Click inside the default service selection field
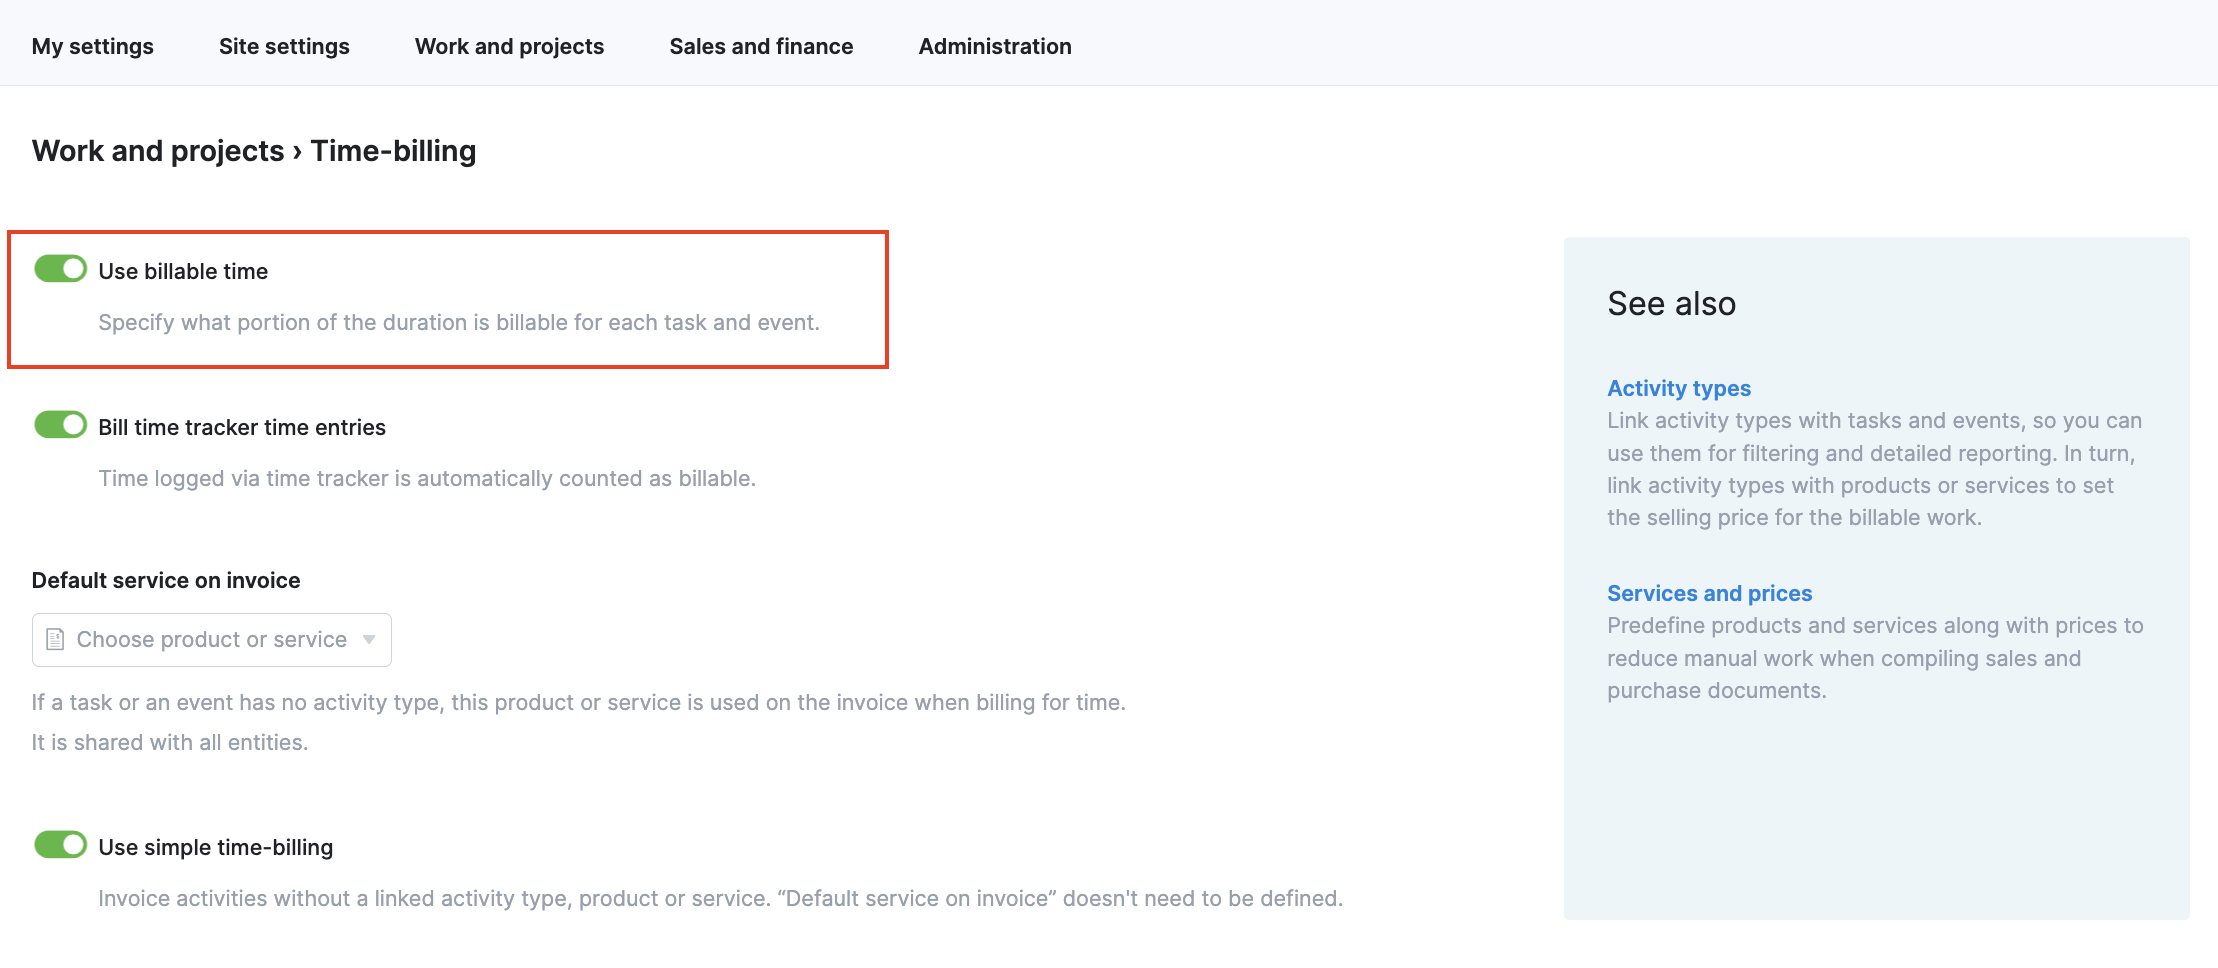The width and height of the screenshot is (2218, 968). [210, 639]
